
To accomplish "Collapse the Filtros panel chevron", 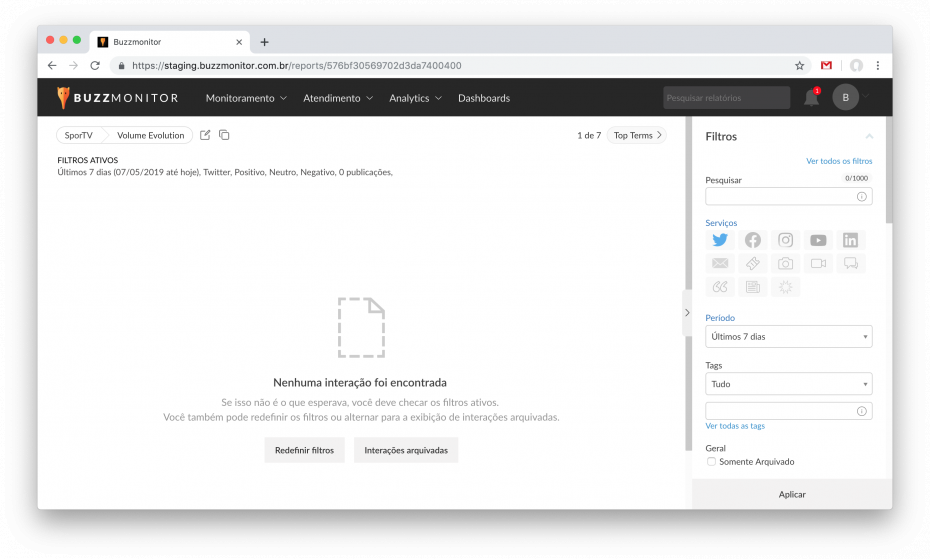I will pos(869,136).
